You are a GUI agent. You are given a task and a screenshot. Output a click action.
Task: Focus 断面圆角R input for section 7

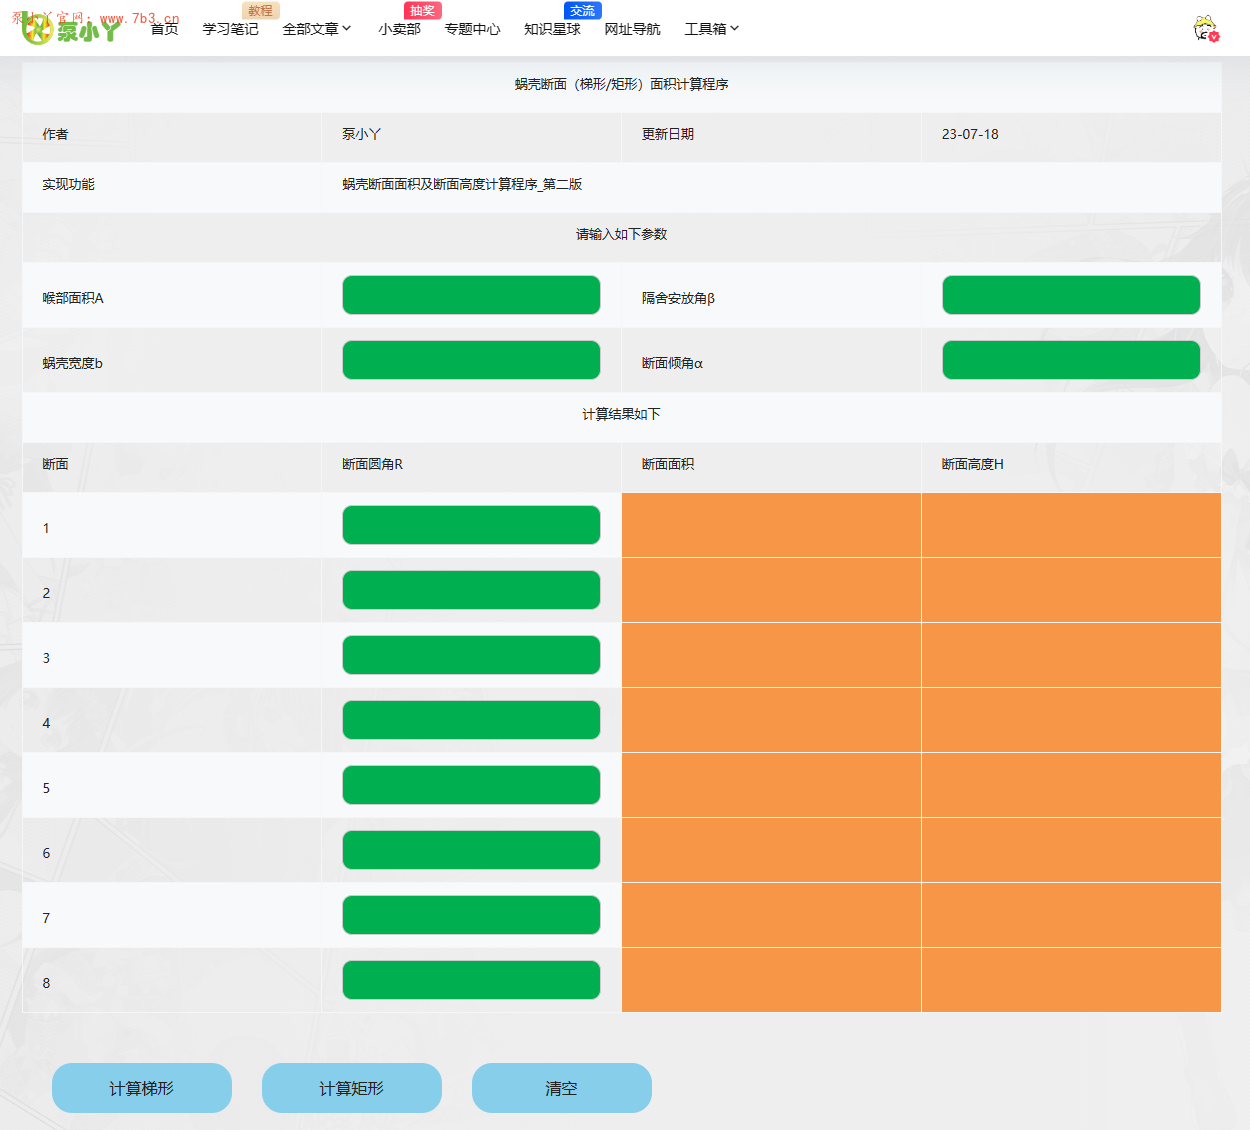point(471,915)
